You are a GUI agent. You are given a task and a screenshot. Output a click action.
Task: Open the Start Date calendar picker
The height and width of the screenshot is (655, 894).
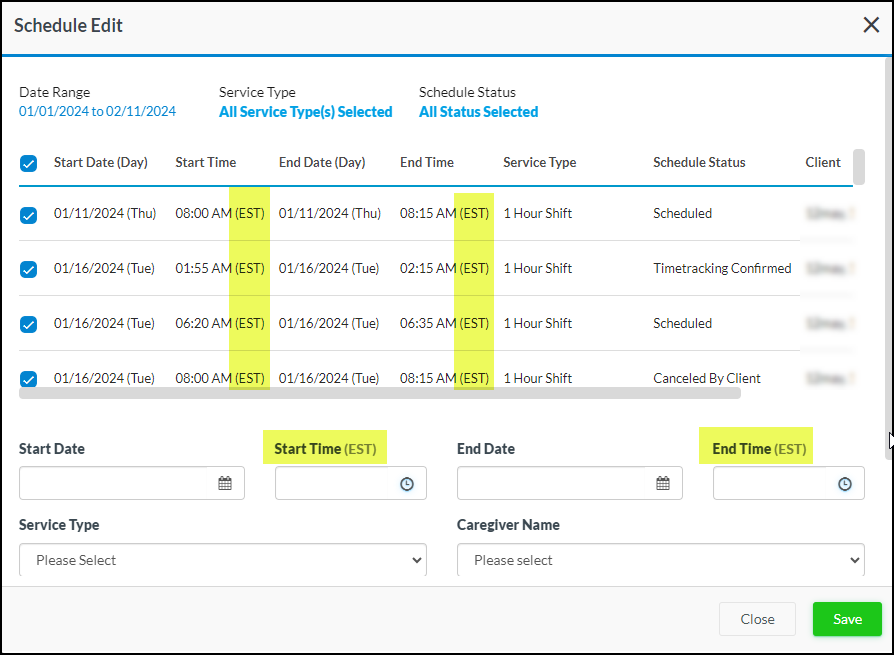tap(225, 483)
